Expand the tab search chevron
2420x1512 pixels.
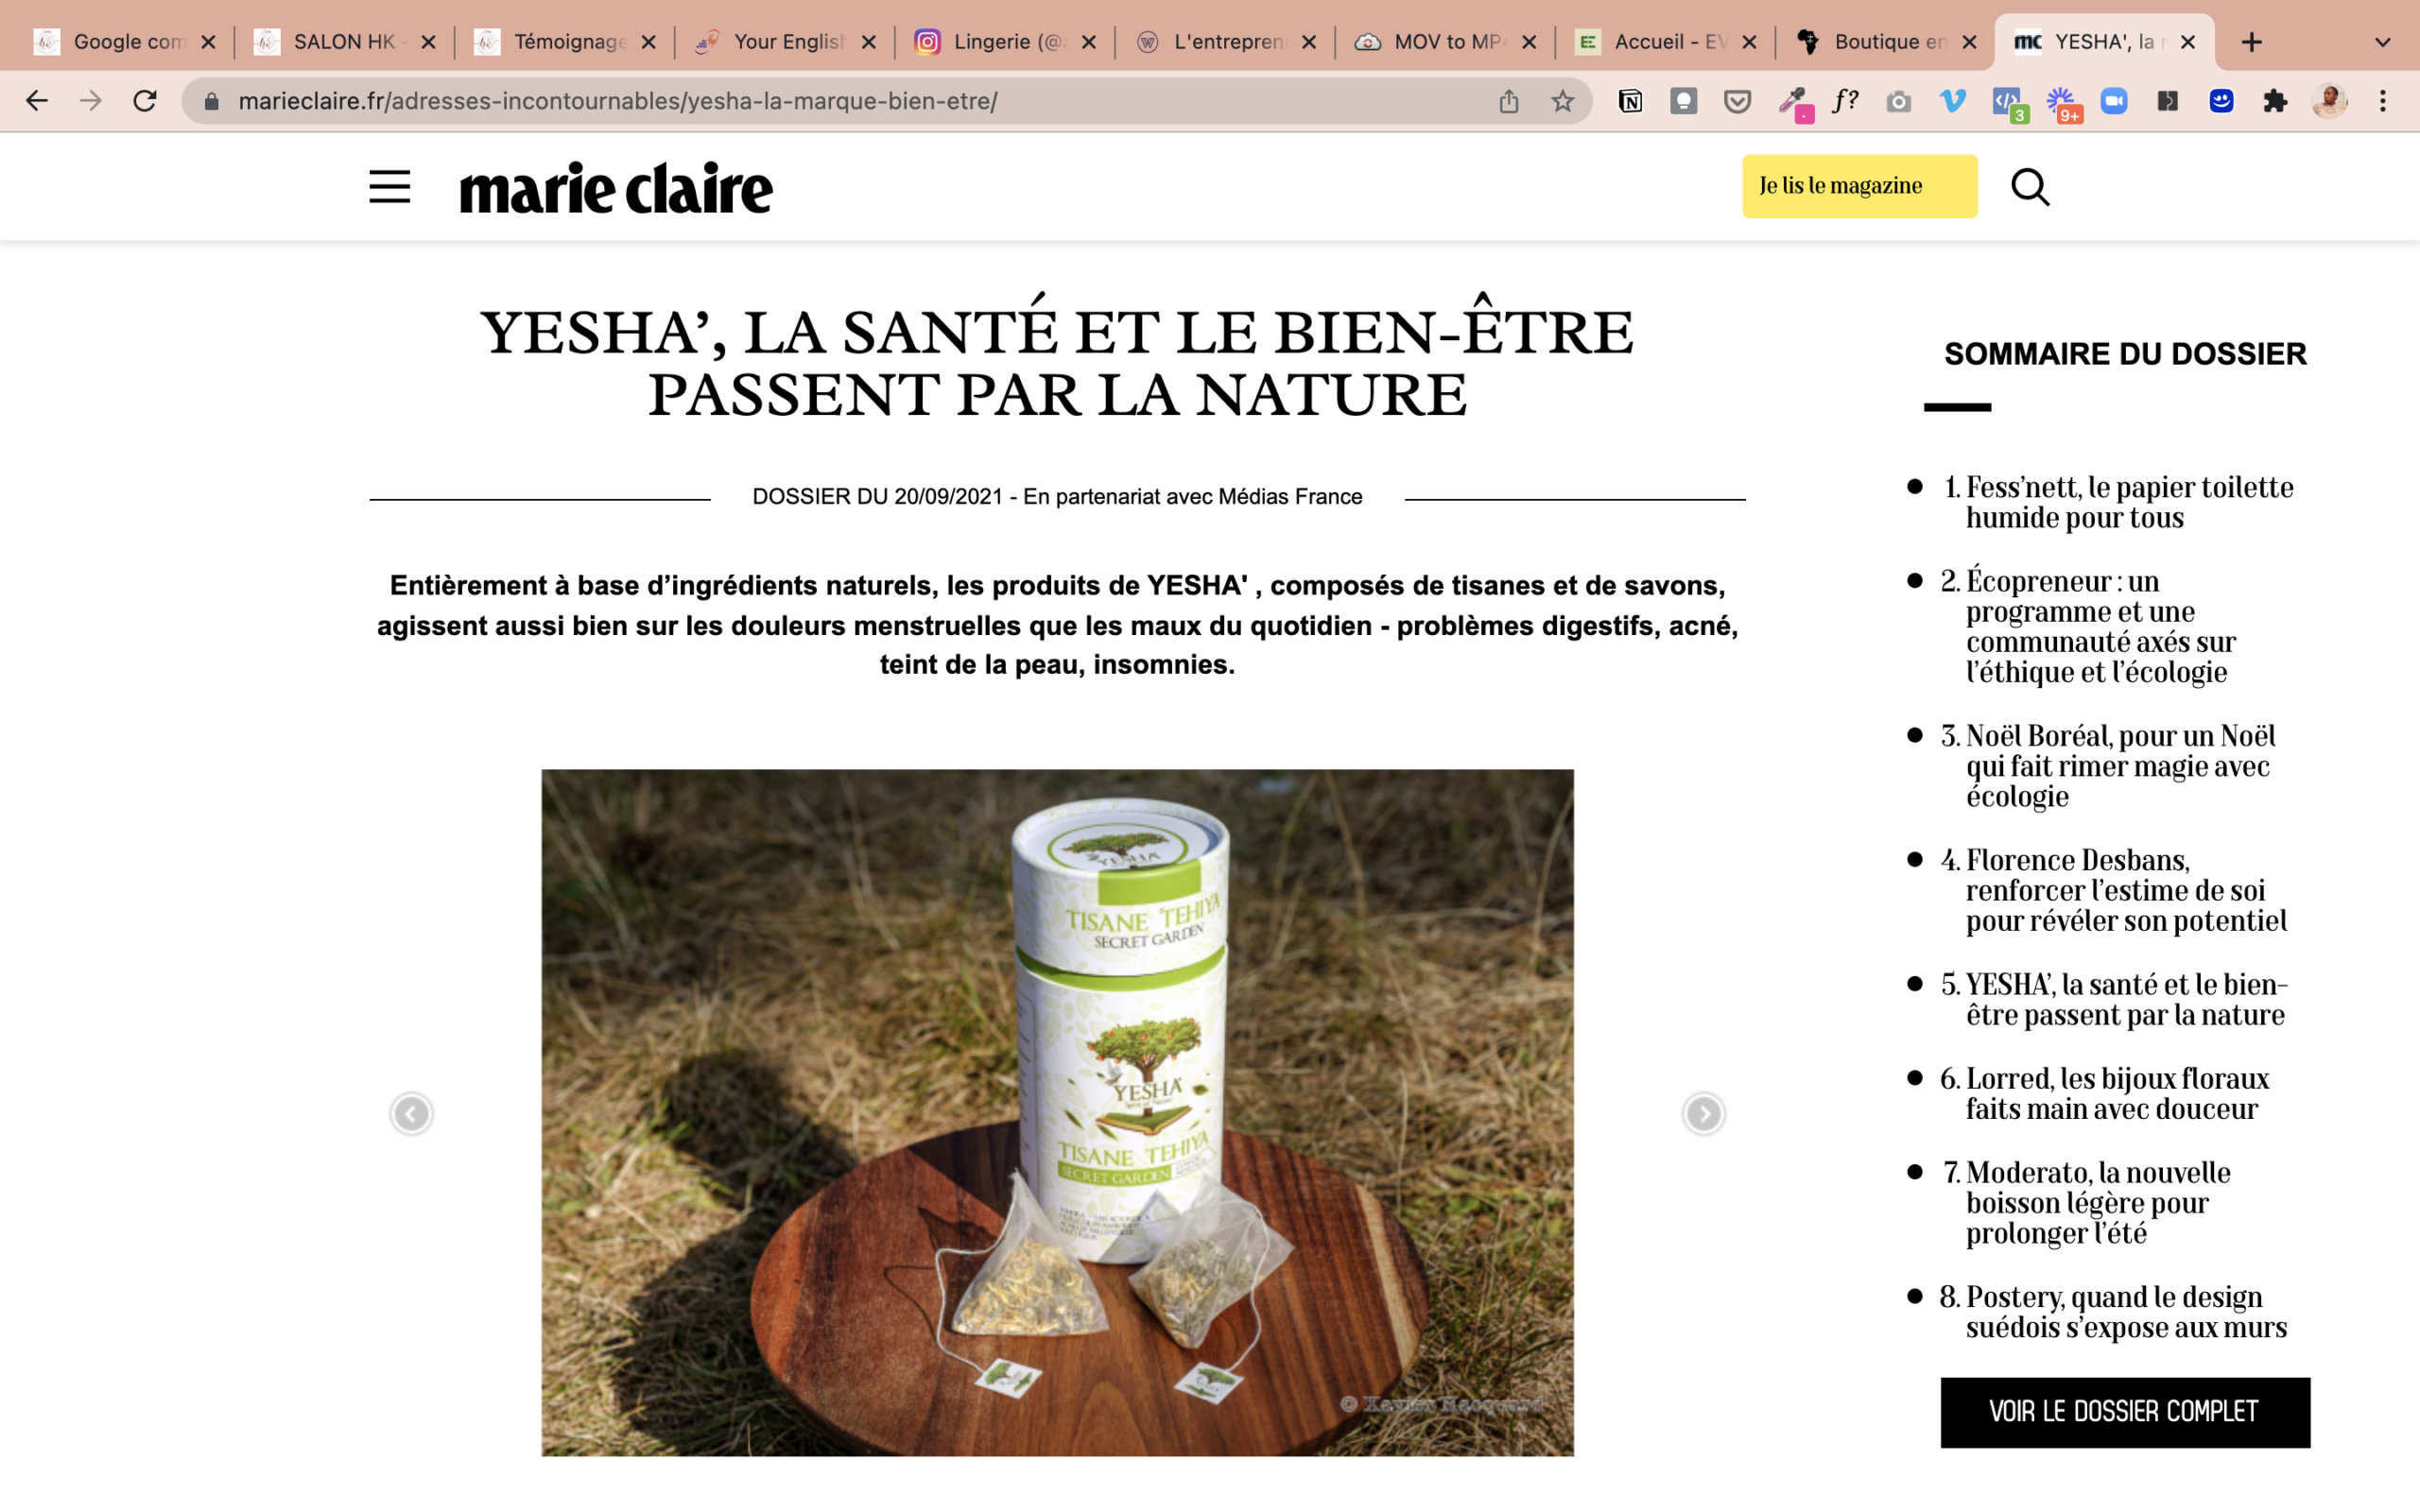click(x=2382, y=42)
